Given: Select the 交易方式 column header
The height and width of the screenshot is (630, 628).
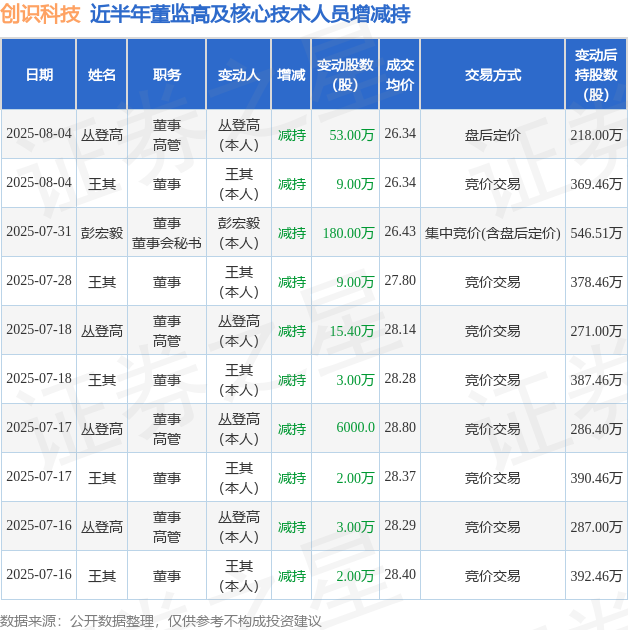Looking at the screenshot, I should coord(493,74).
